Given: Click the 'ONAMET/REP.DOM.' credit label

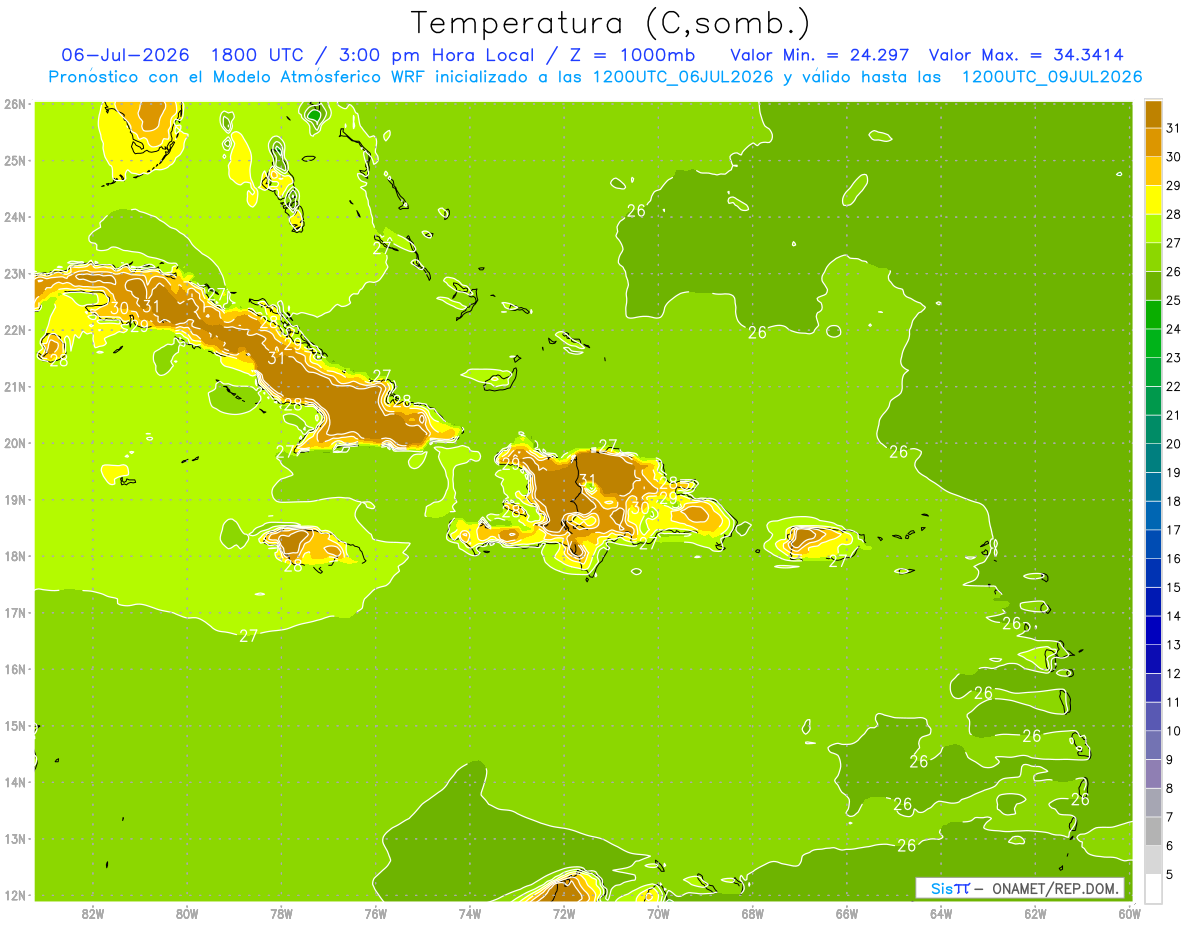Looking at the screenshot, I should click(x=1053, y=888).
